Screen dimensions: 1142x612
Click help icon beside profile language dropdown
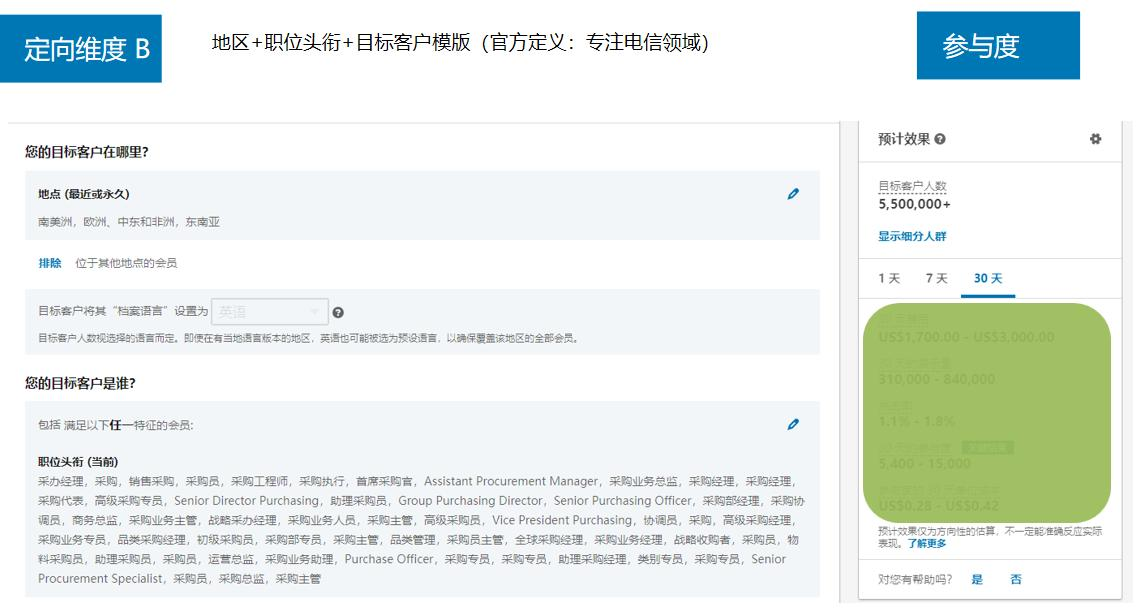(x=338, y=313)
